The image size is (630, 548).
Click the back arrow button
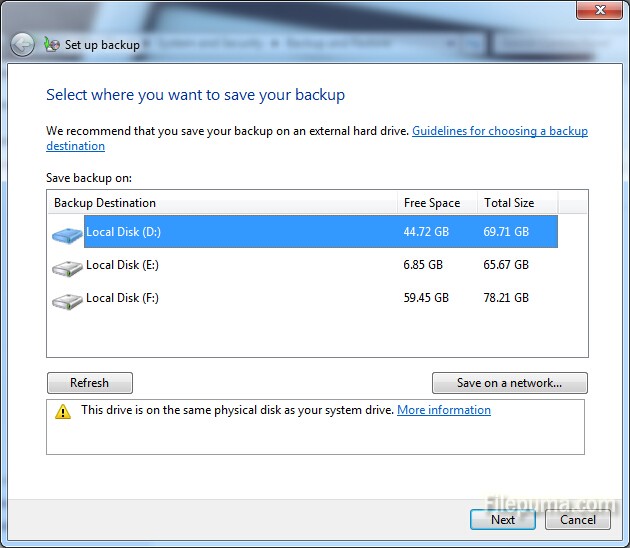(x=22, y=45)
